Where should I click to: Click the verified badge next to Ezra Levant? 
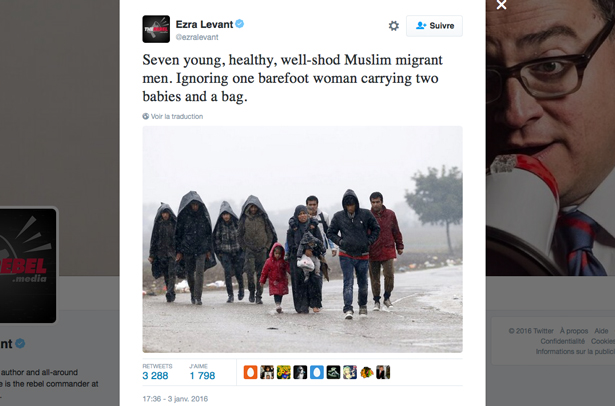(x=240, y=24)
